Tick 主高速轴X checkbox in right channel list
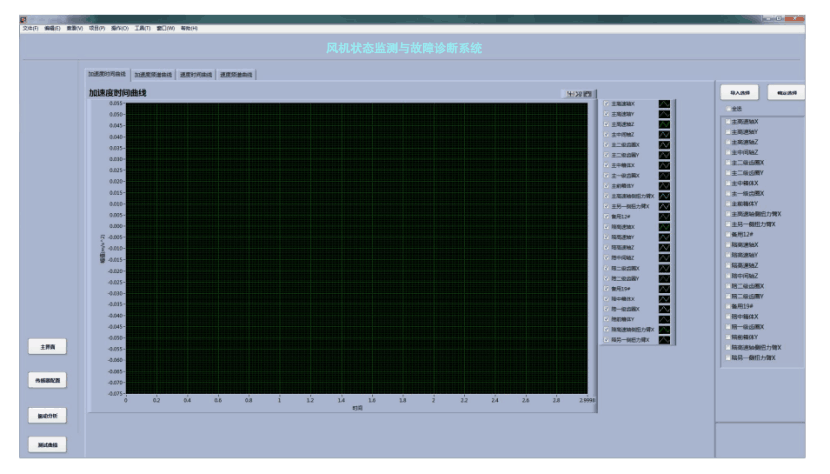This screenshot has height=474, width=830. pyautogui.click(x=728, y=121)
